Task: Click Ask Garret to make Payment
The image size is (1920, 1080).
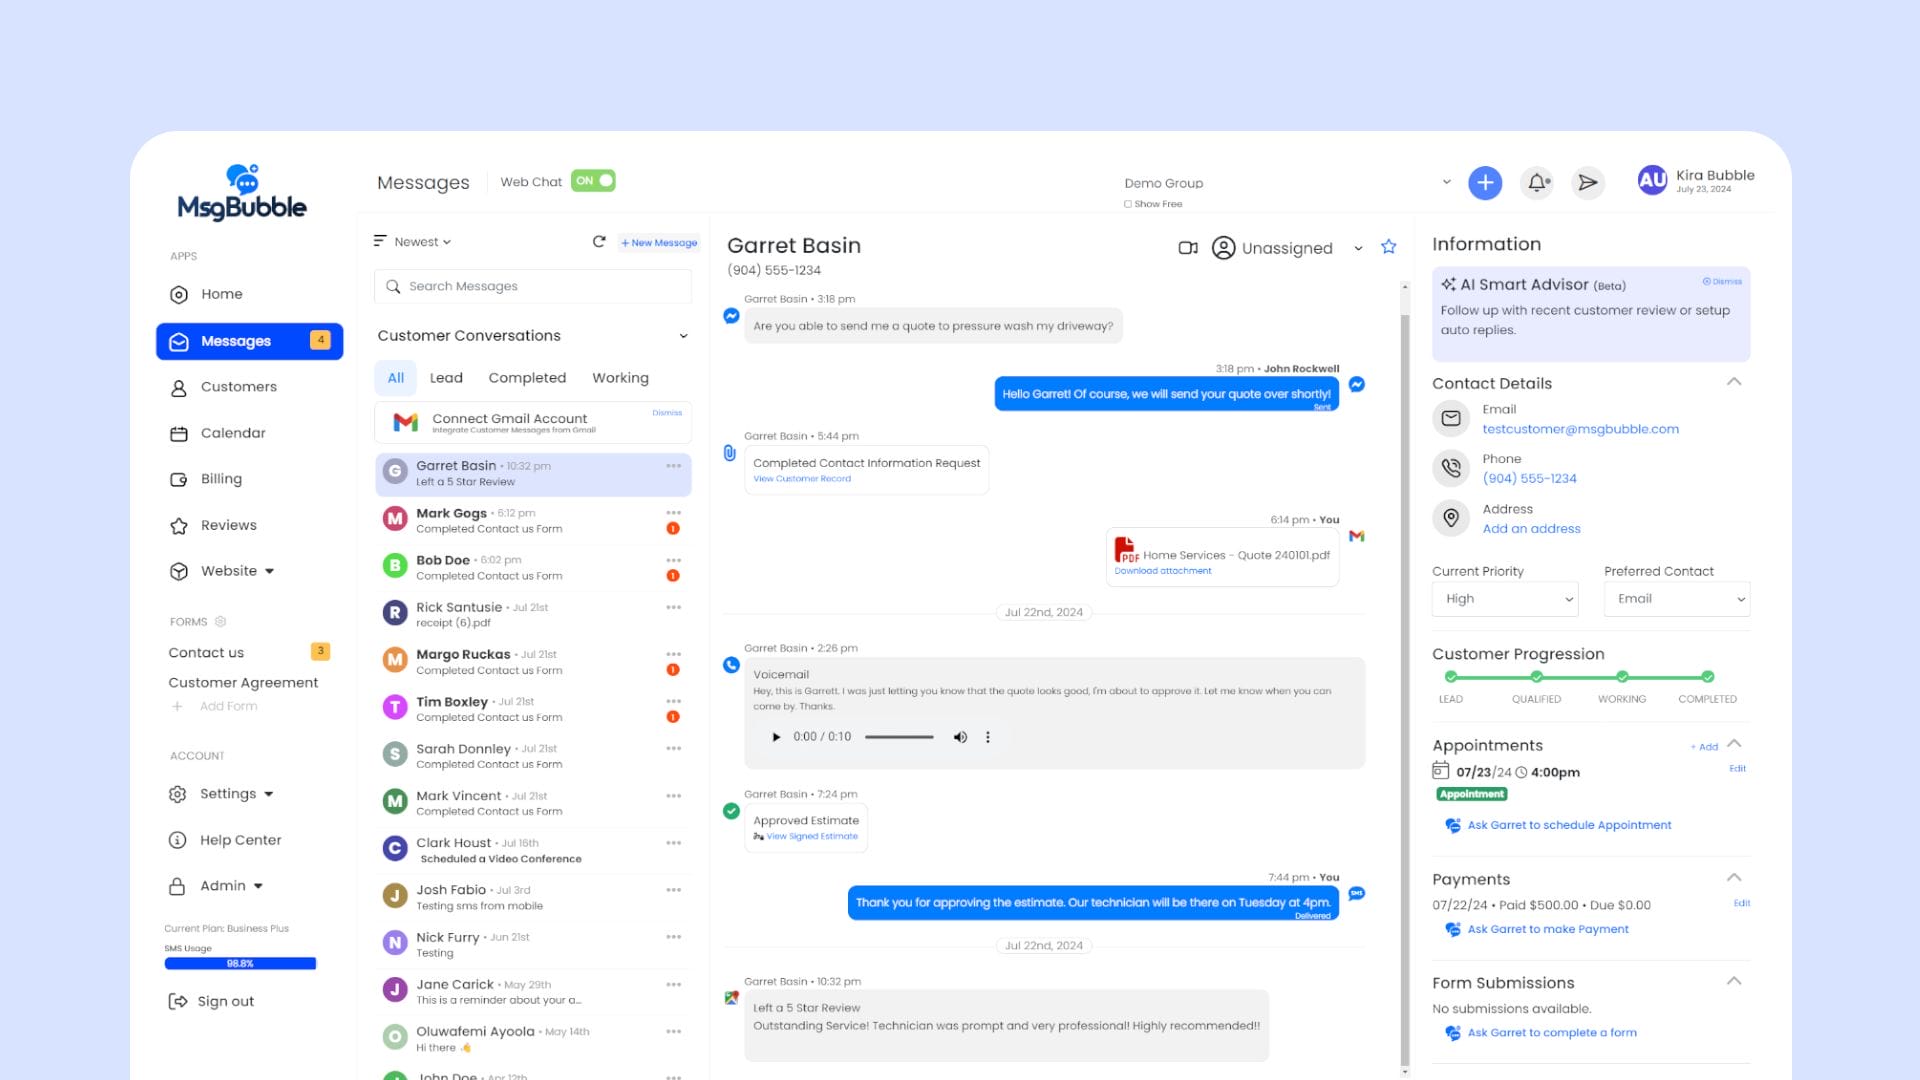Action: pyautogui.click(x=1547, y=929)
